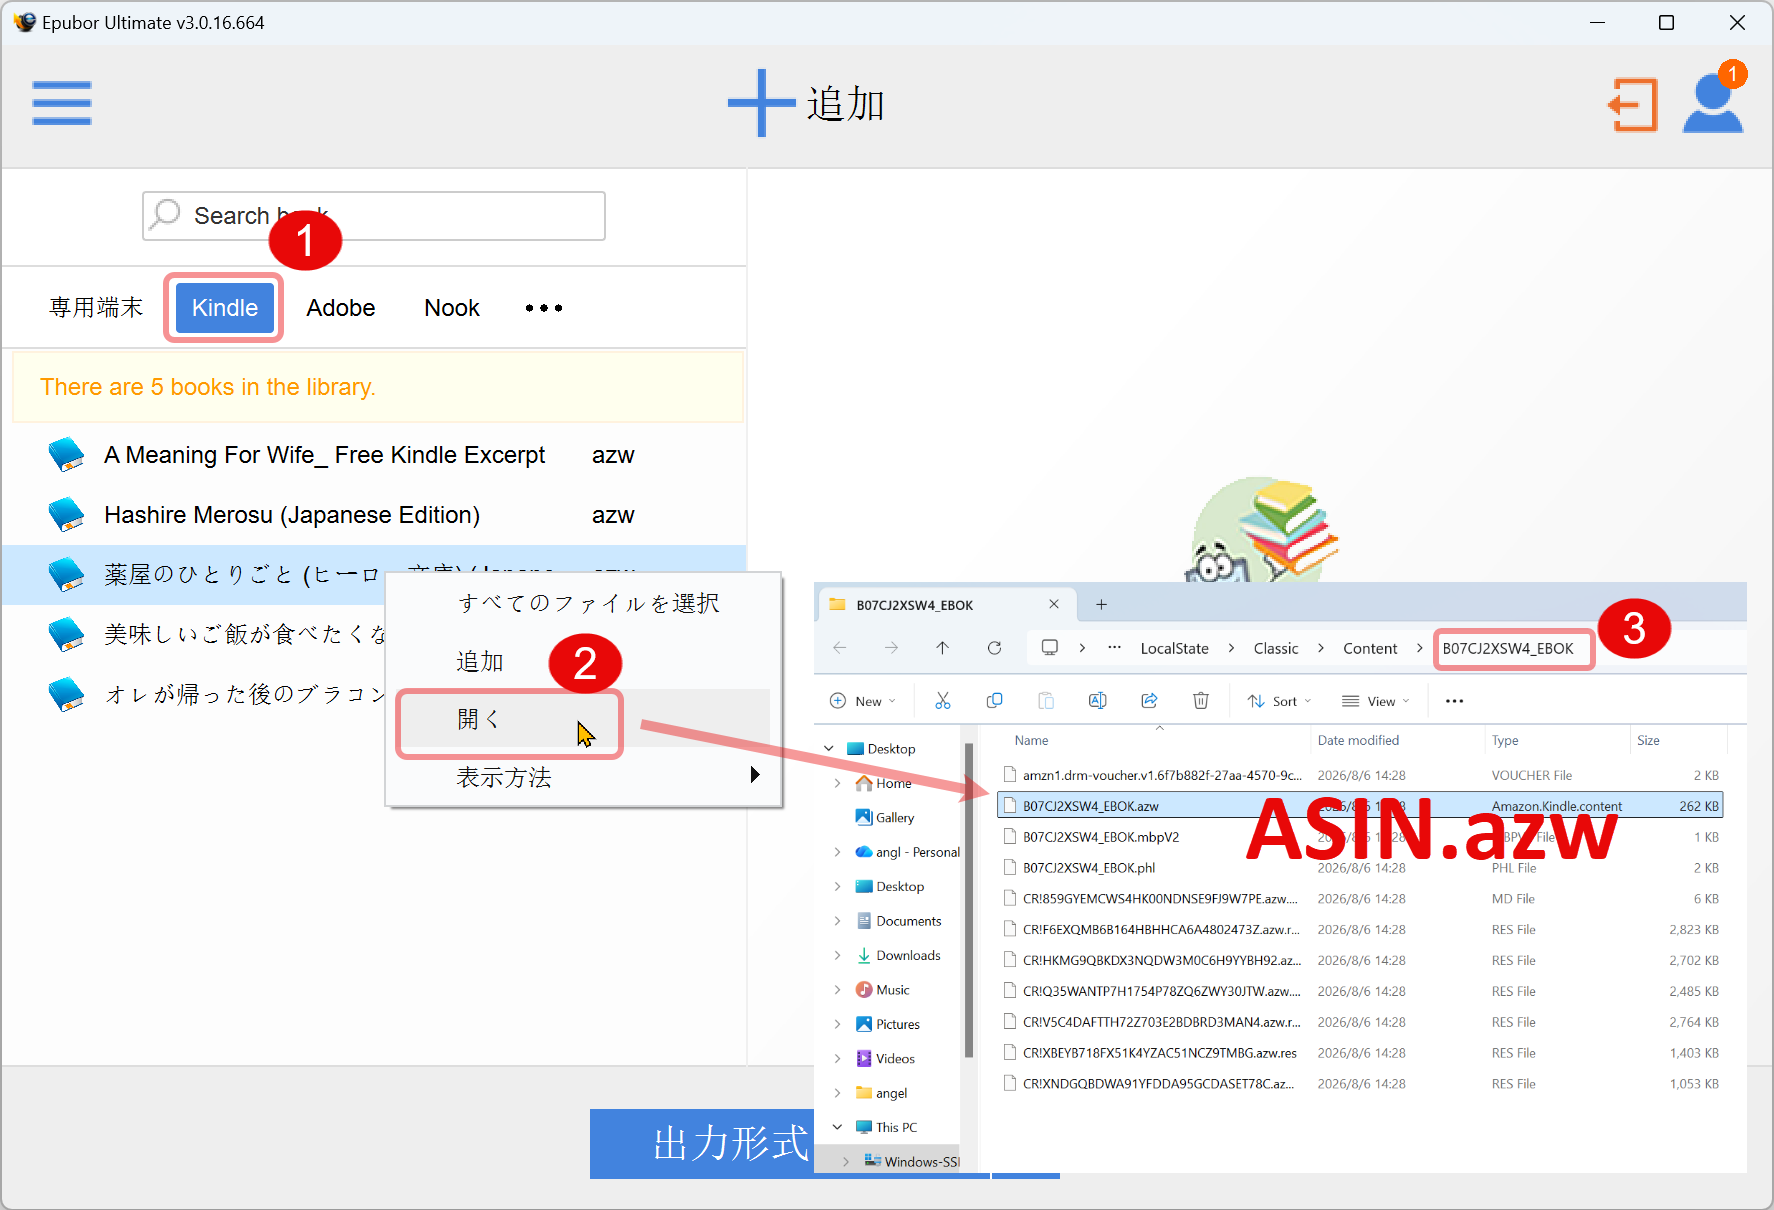The width and height of the screenshot is (1774, 1210).
Task: Open the three-dot more sources tab
Action: [544, 308]
